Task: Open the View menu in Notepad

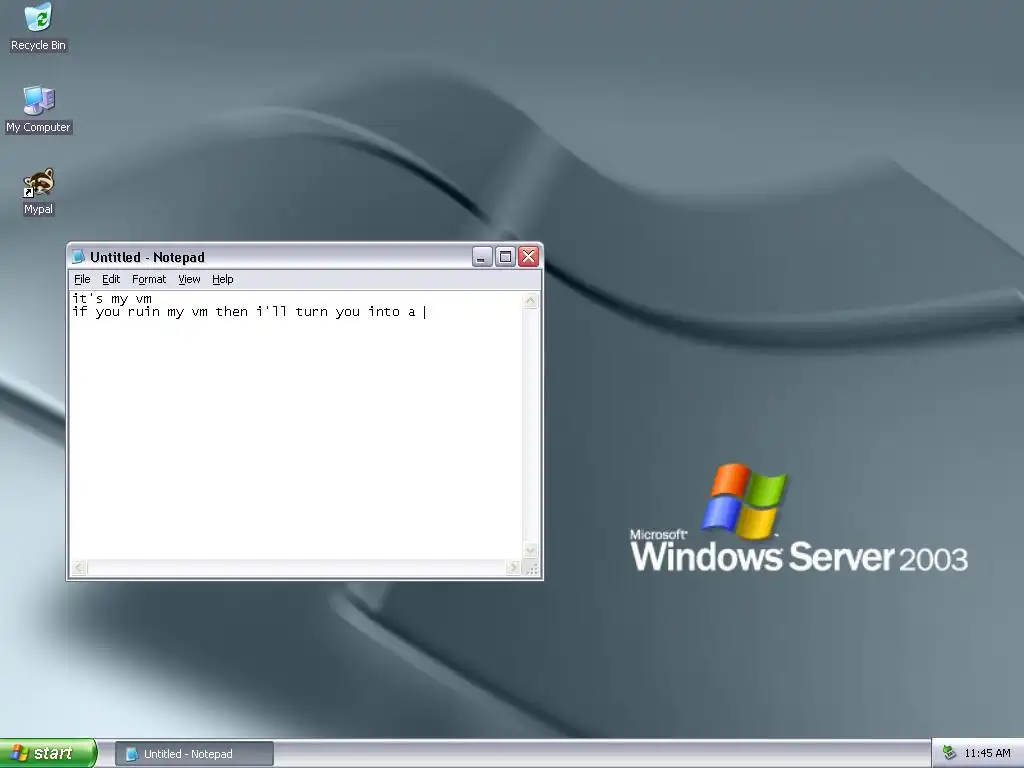Action: pyautogui.click(x=189, y=280)
